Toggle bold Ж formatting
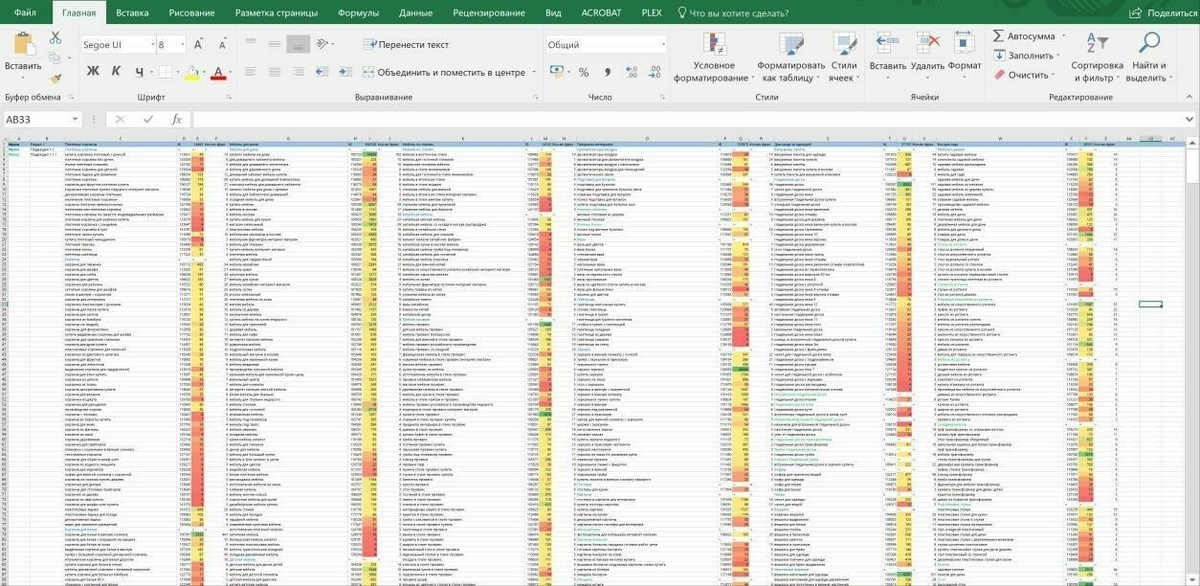This screenshot has height=586, width=1200. (93, 72)
